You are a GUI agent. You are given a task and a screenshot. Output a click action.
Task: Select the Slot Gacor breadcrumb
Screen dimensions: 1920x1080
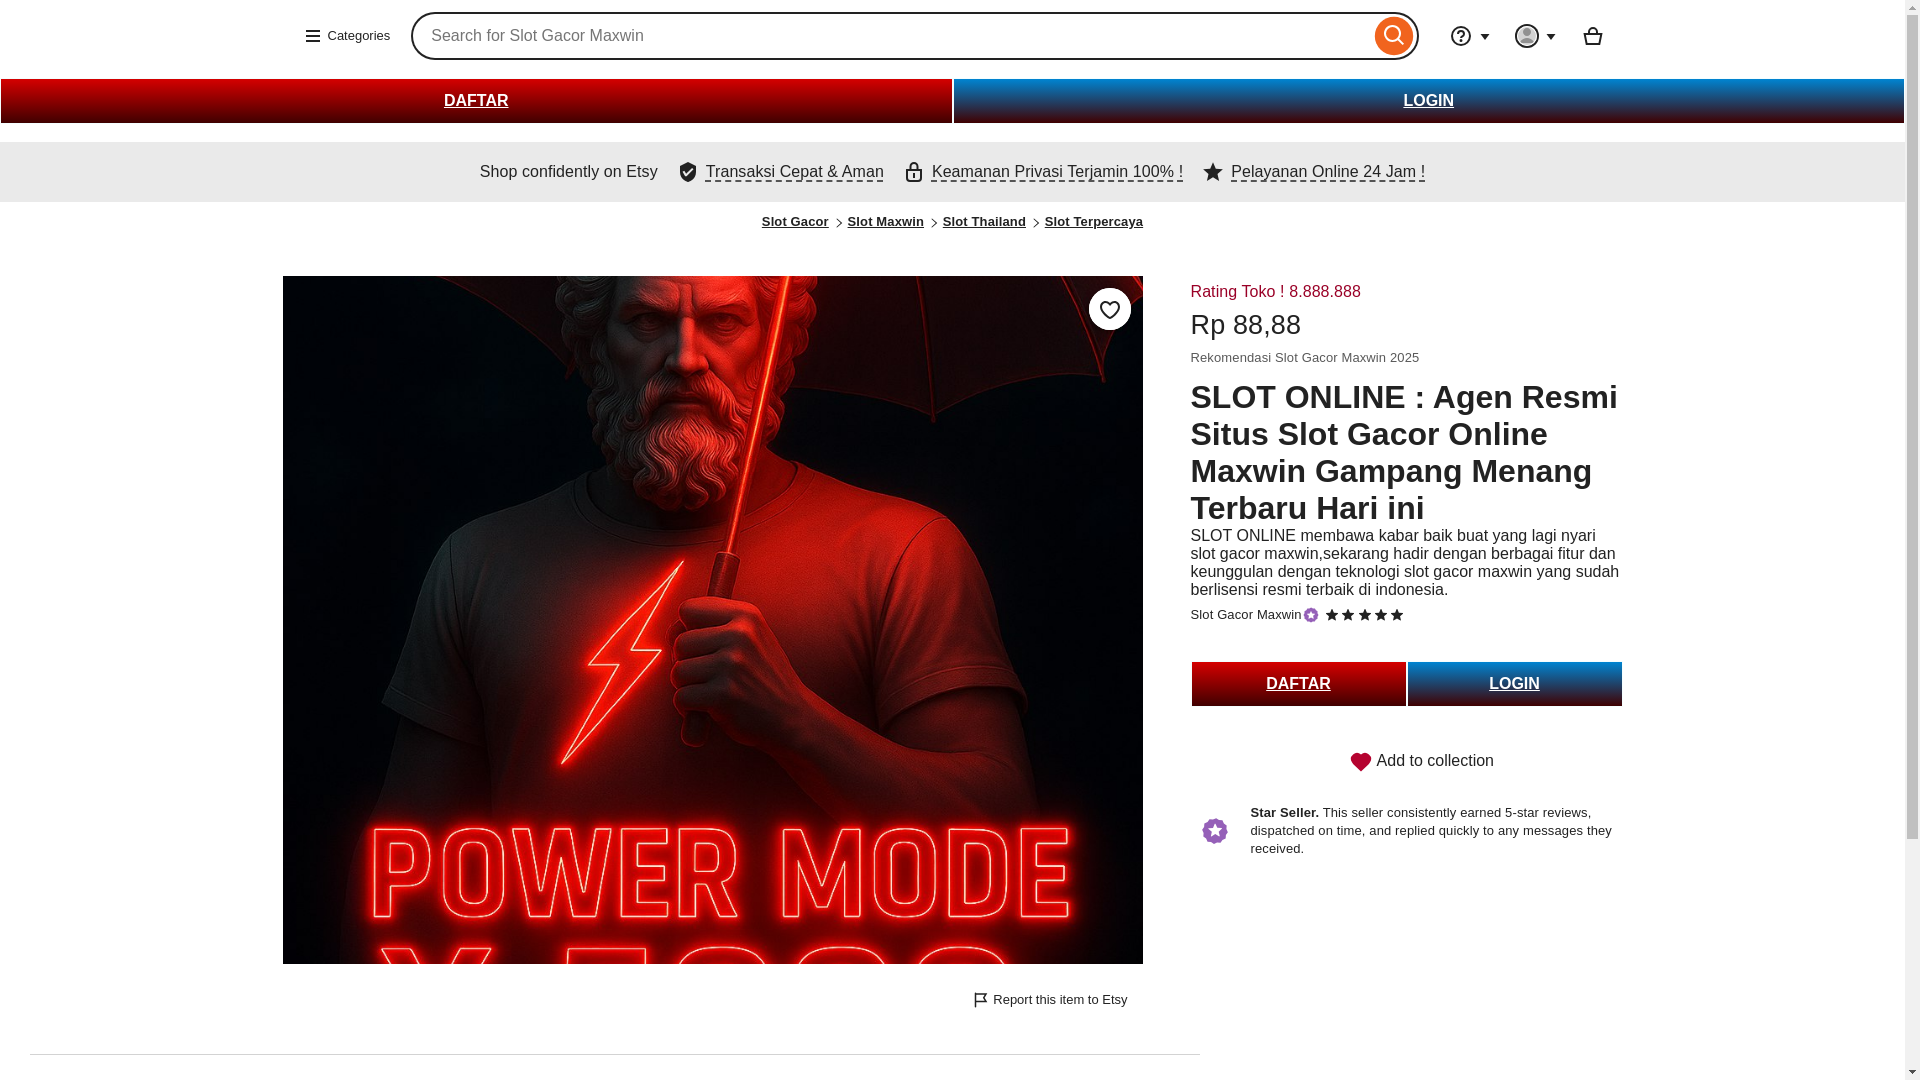[795, 222]
